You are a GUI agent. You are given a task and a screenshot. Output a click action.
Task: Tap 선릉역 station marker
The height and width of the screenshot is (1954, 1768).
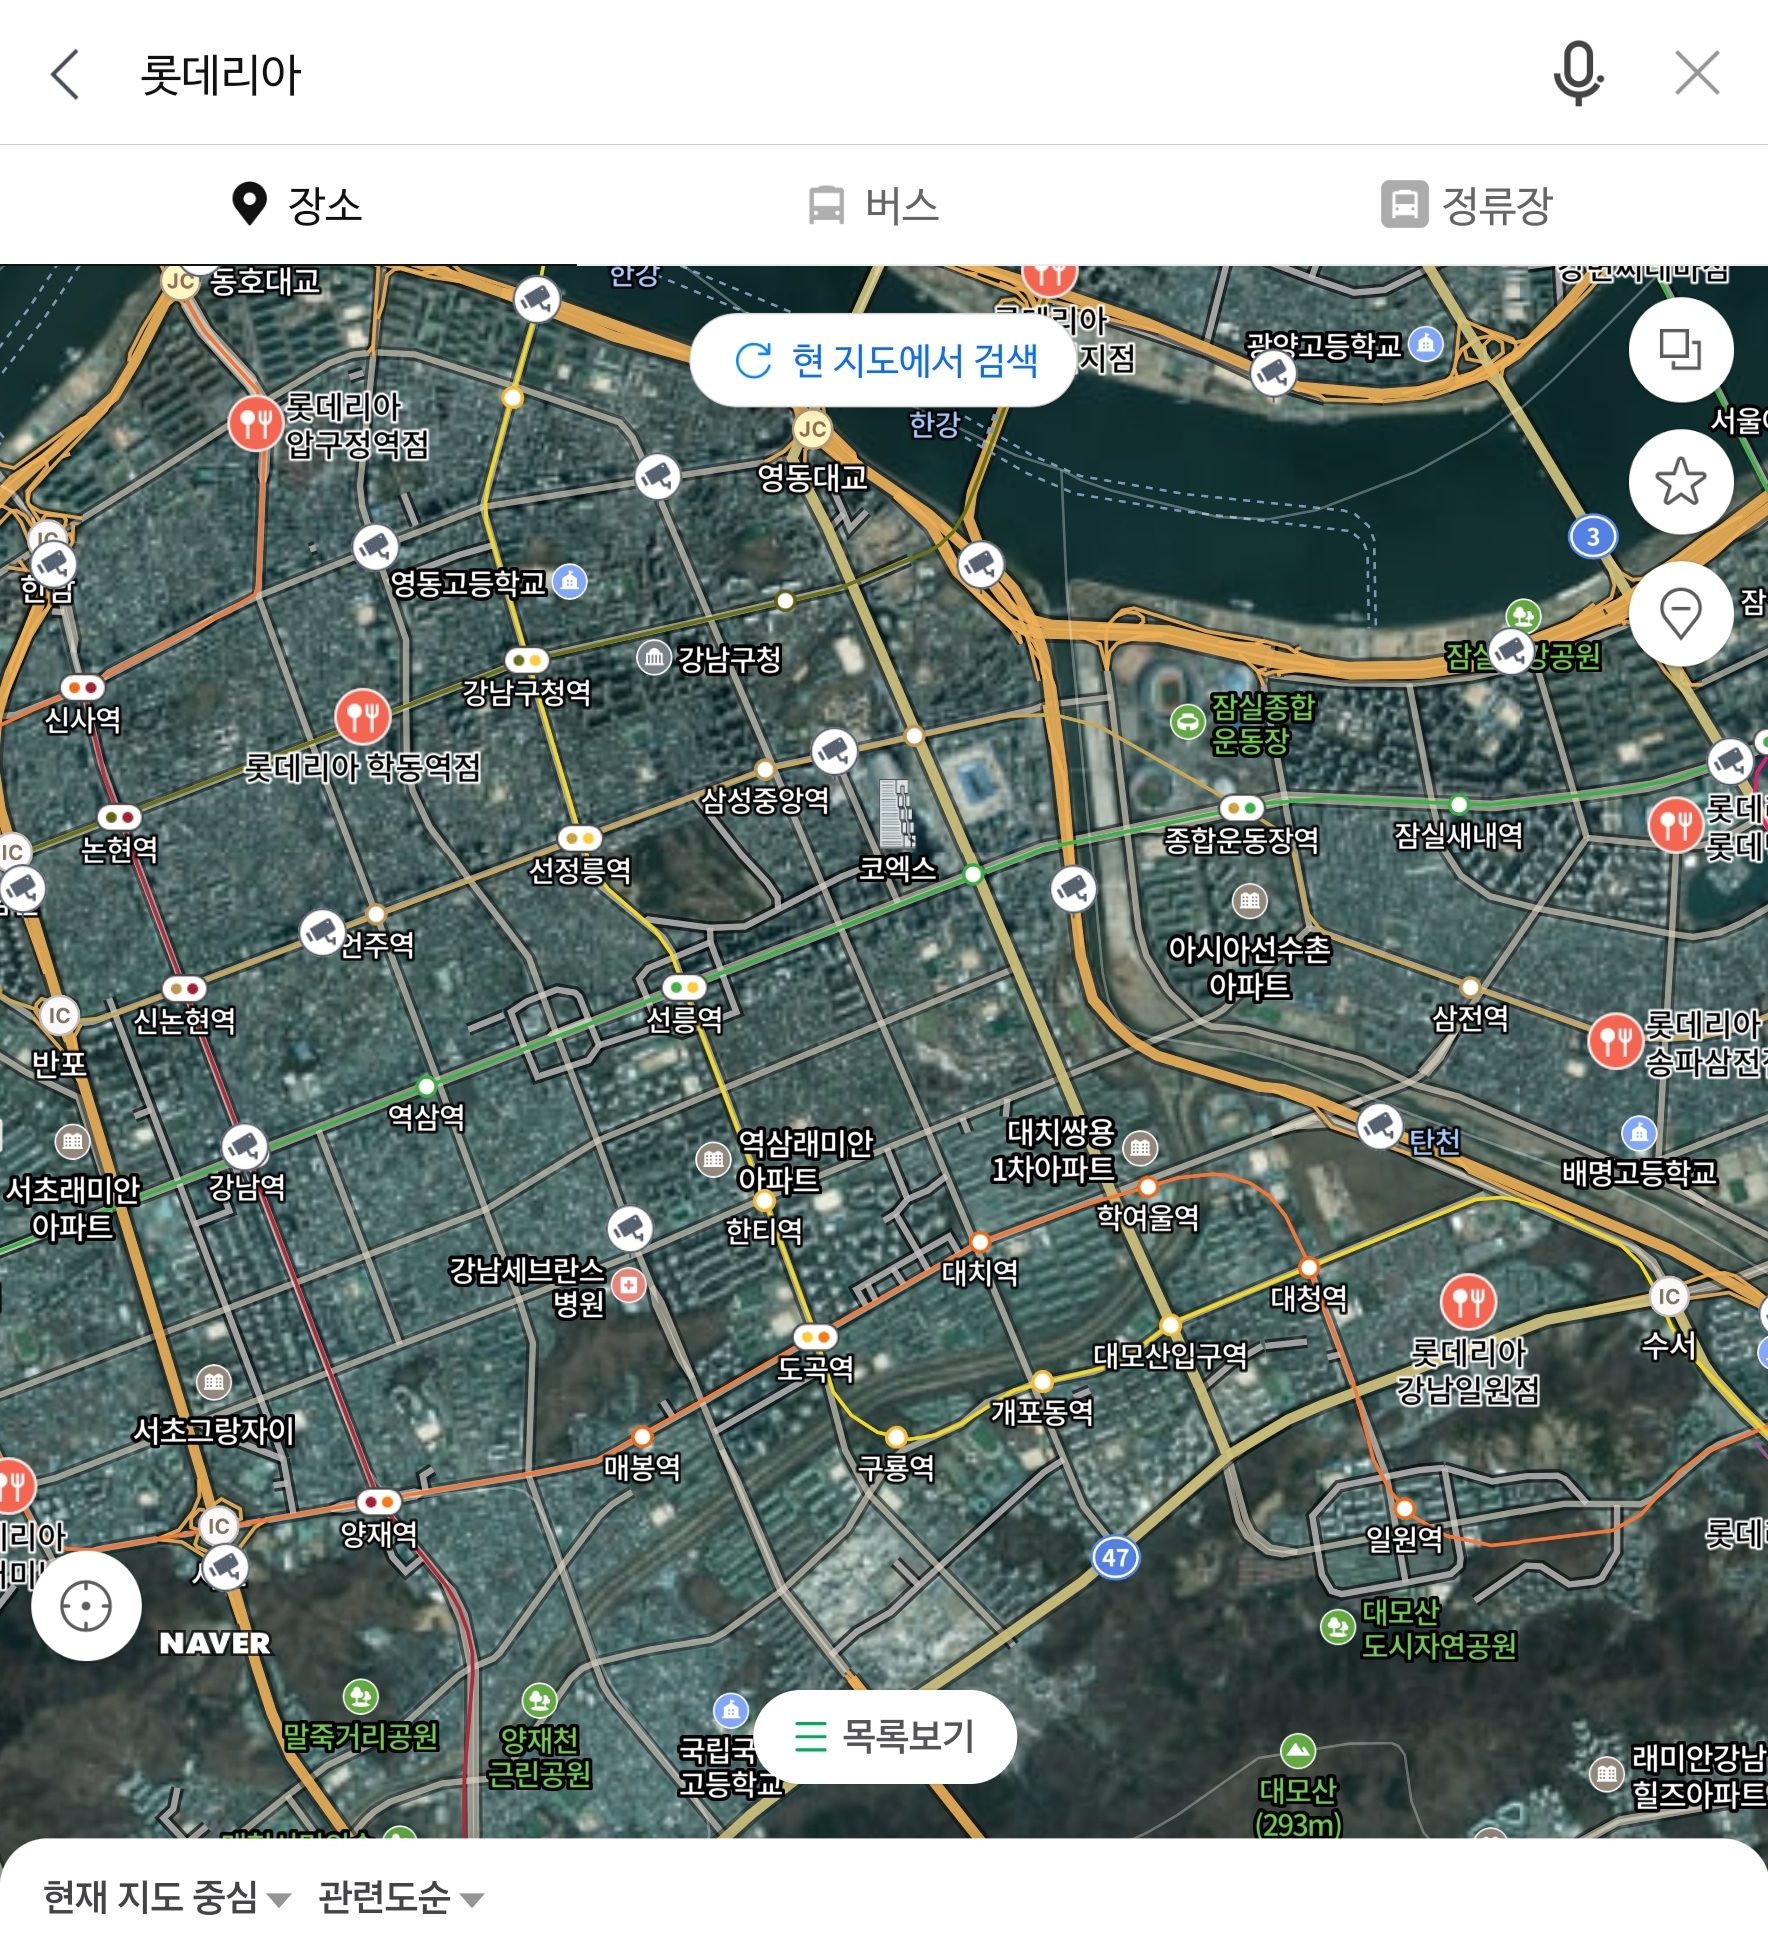[685, 988]
